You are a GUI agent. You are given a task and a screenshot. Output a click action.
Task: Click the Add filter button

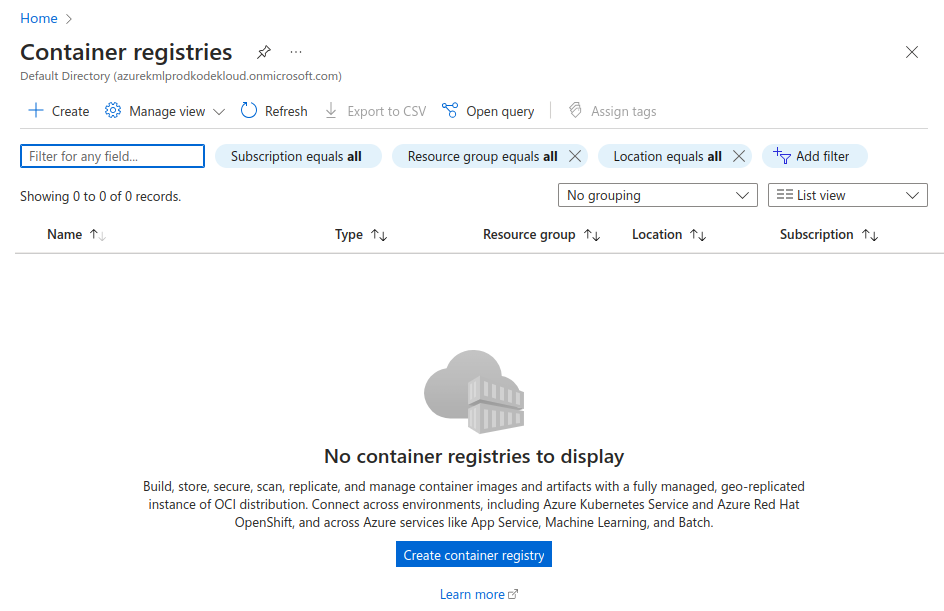click(814, 156)
